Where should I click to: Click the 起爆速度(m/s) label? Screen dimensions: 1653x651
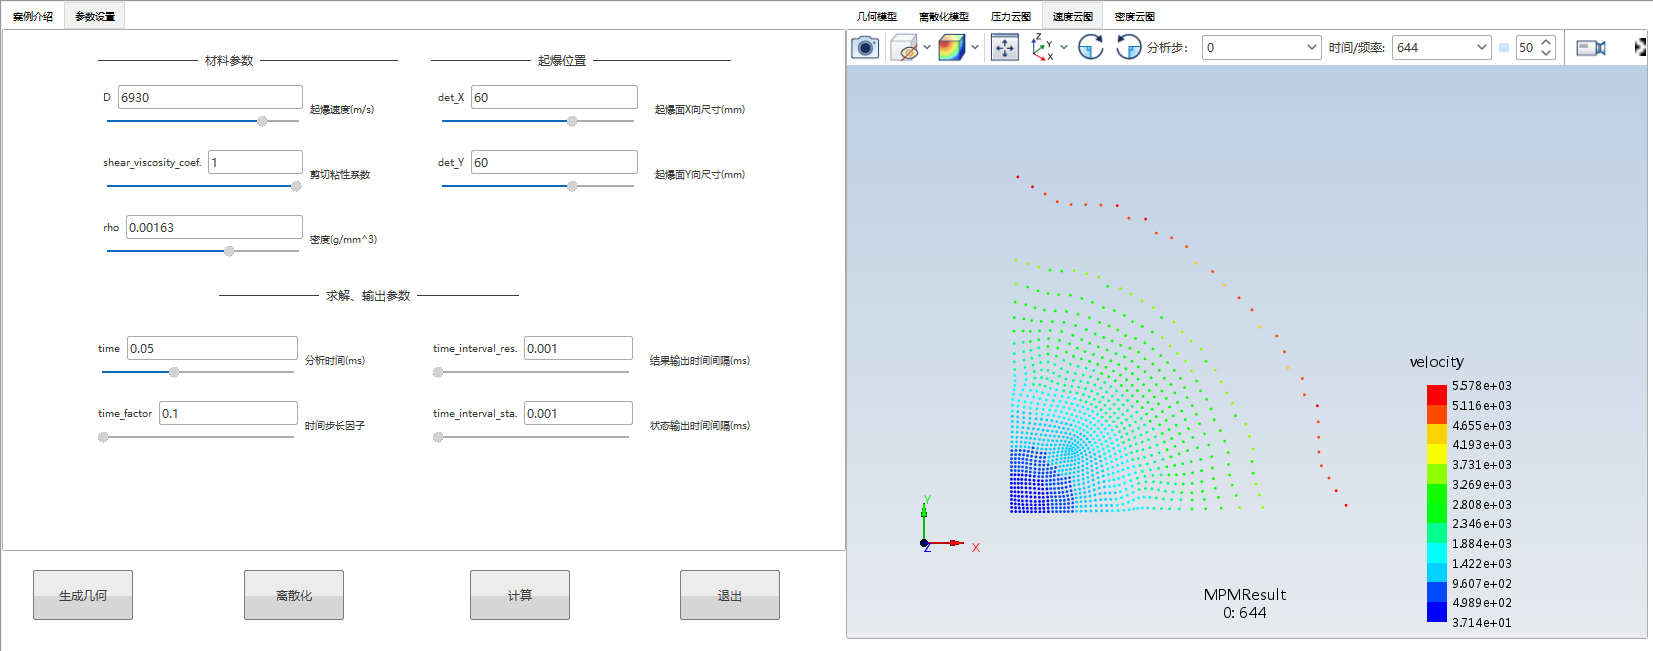342,110
